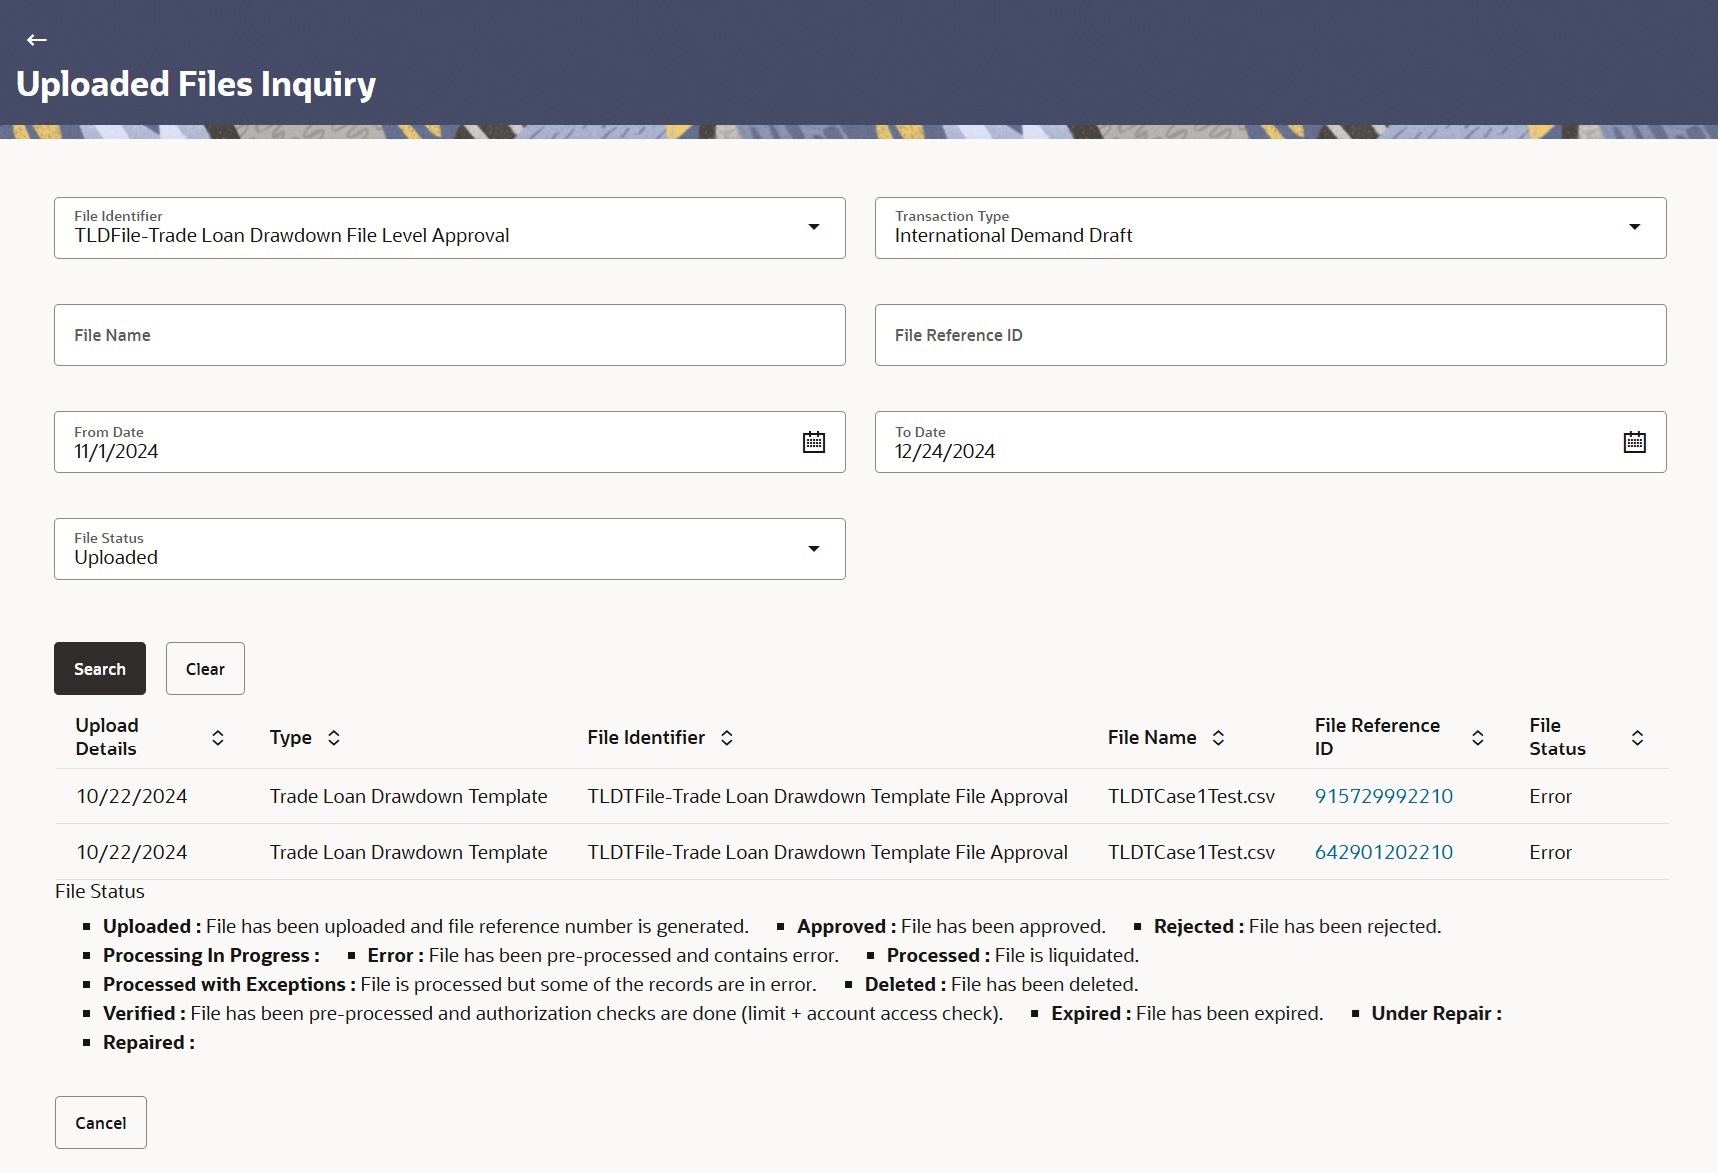The image size is (1718, 1173).
Task: Sort by Upload Details column
Action: (218, 738)
